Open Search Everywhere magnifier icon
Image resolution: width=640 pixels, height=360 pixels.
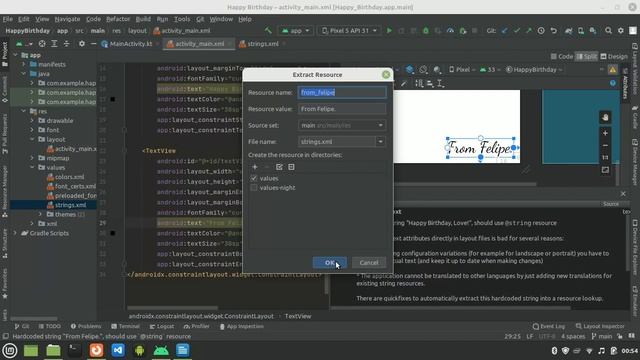tap(608, 31)
